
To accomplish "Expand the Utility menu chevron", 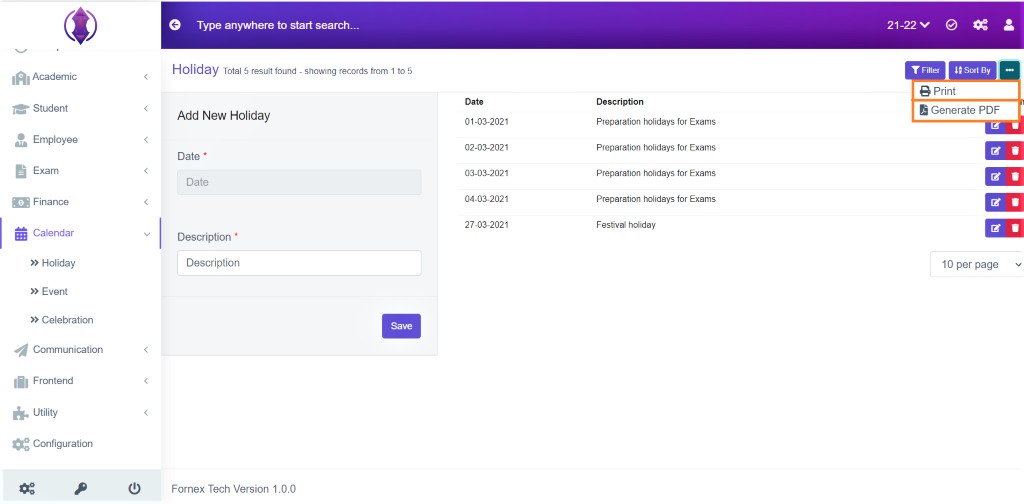I will (x=146, y=413).
